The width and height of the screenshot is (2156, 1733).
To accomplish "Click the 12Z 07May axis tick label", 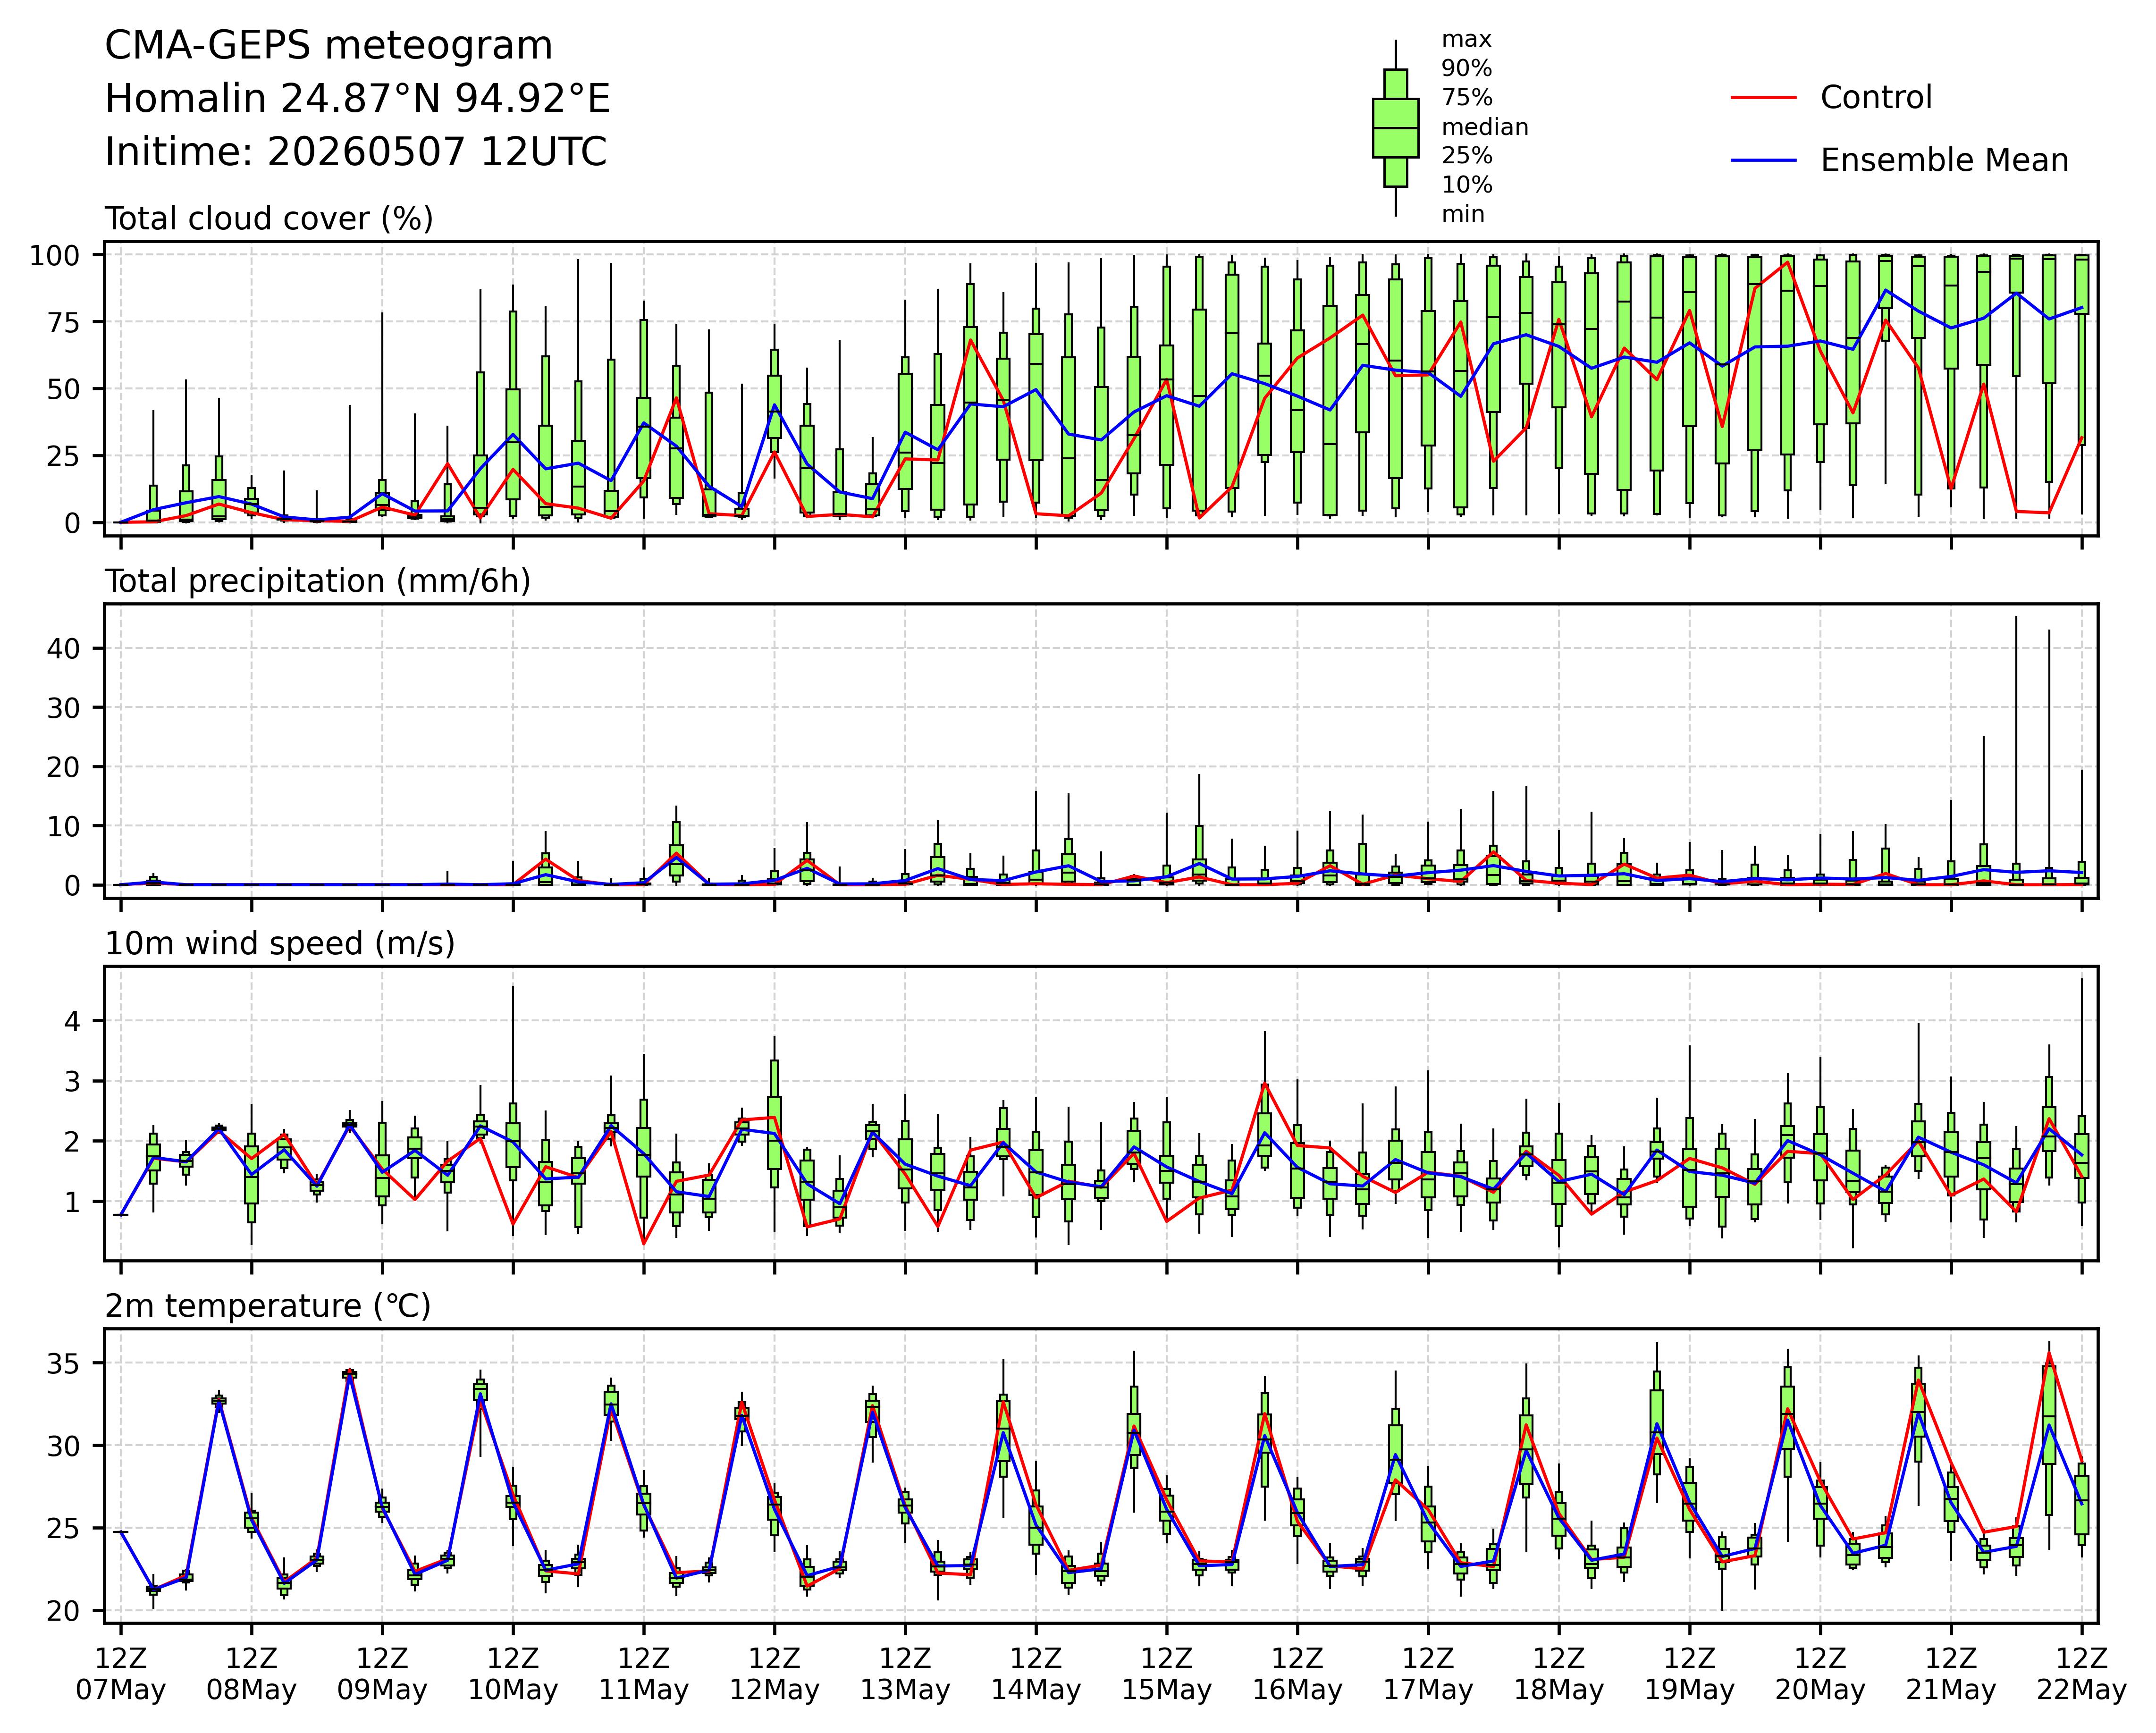I will 121,1674.
